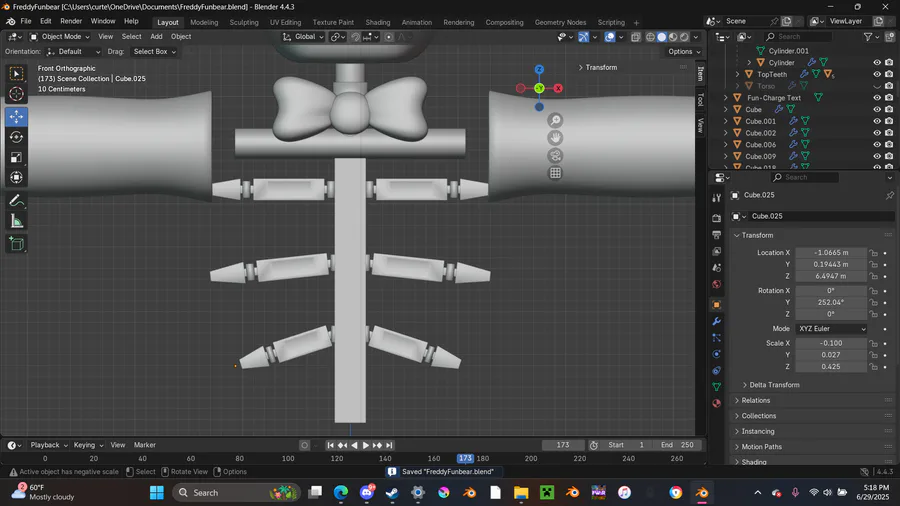The image size is (900, 506).
Task: Click the Scale Z value field
Action: [831, 367]
